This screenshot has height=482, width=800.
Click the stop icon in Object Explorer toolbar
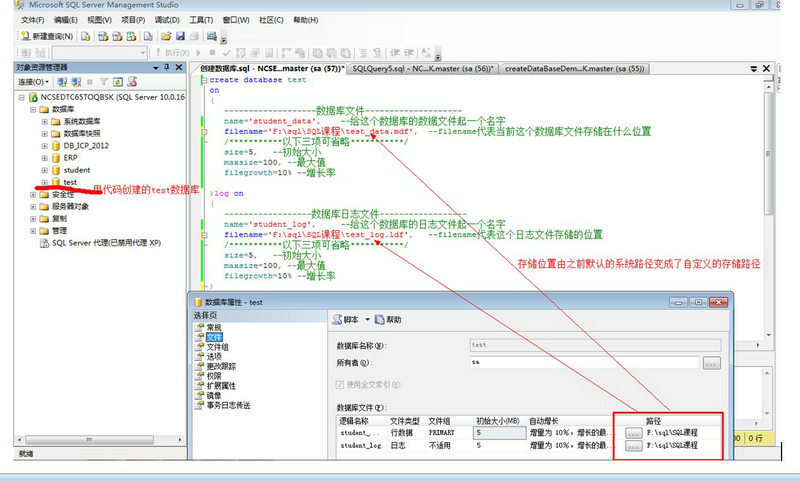click(90, 82)
